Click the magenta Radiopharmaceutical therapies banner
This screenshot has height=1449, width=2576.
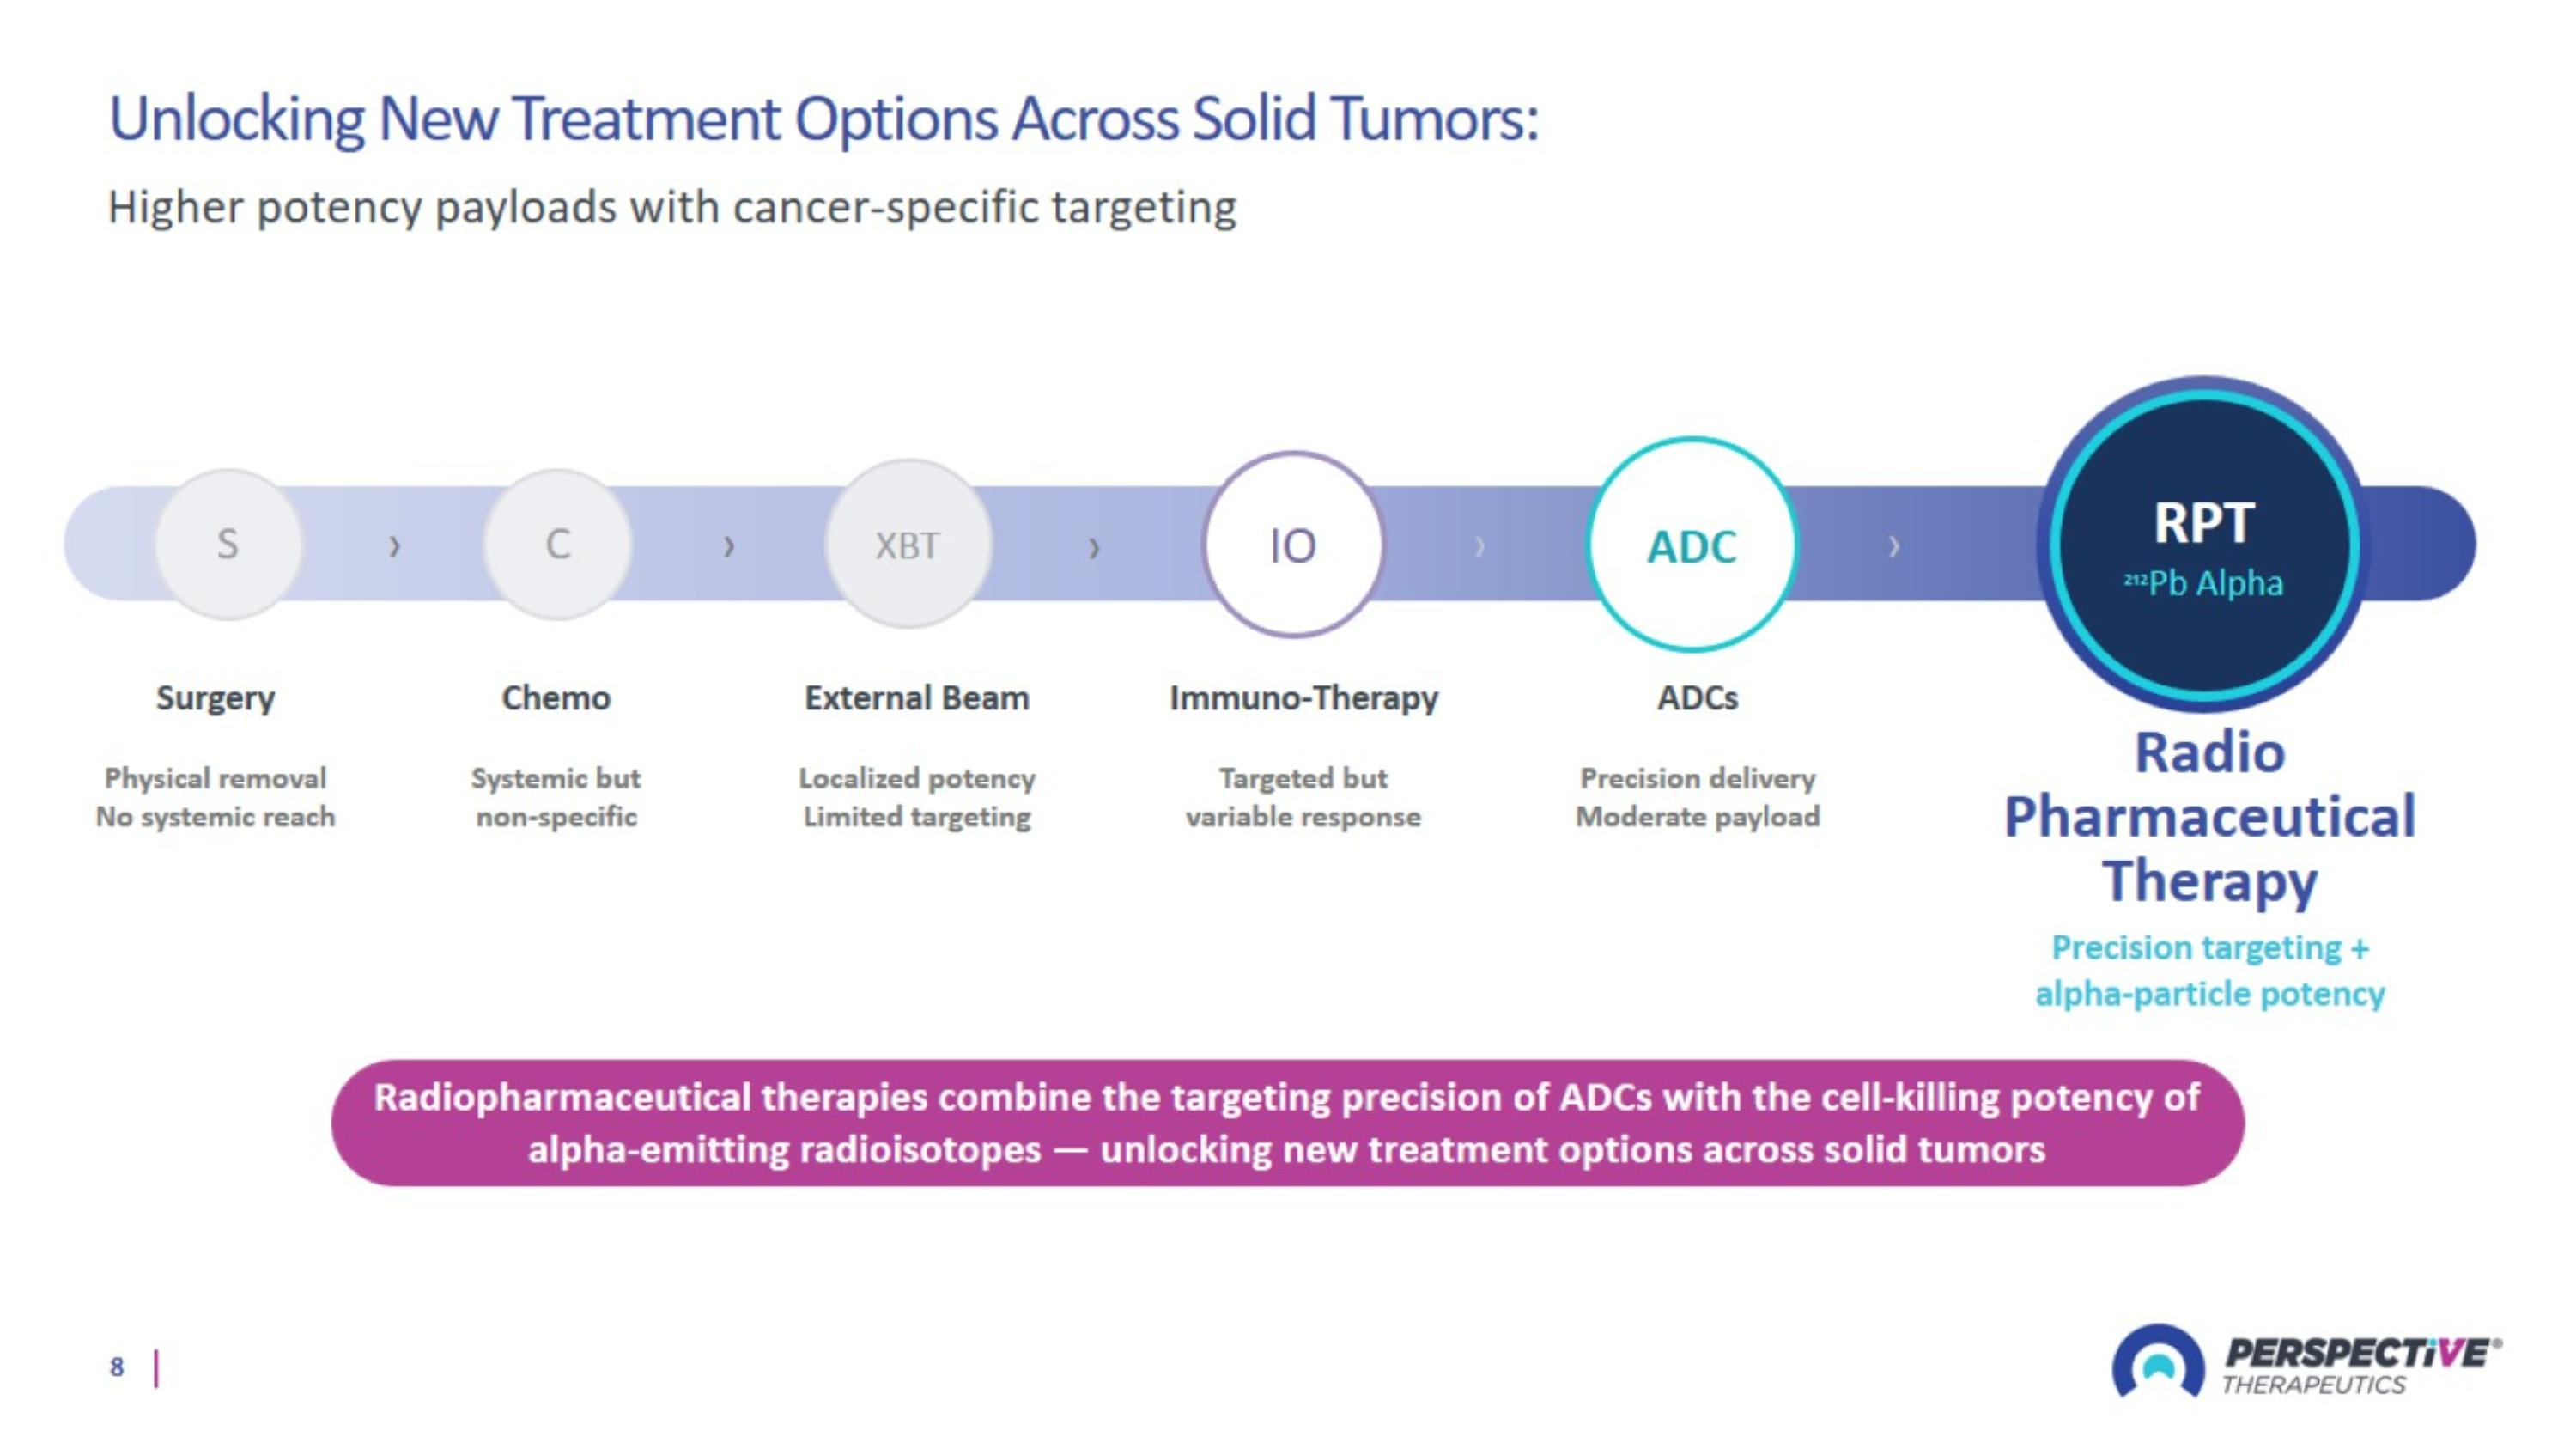coord(1287,1123)
